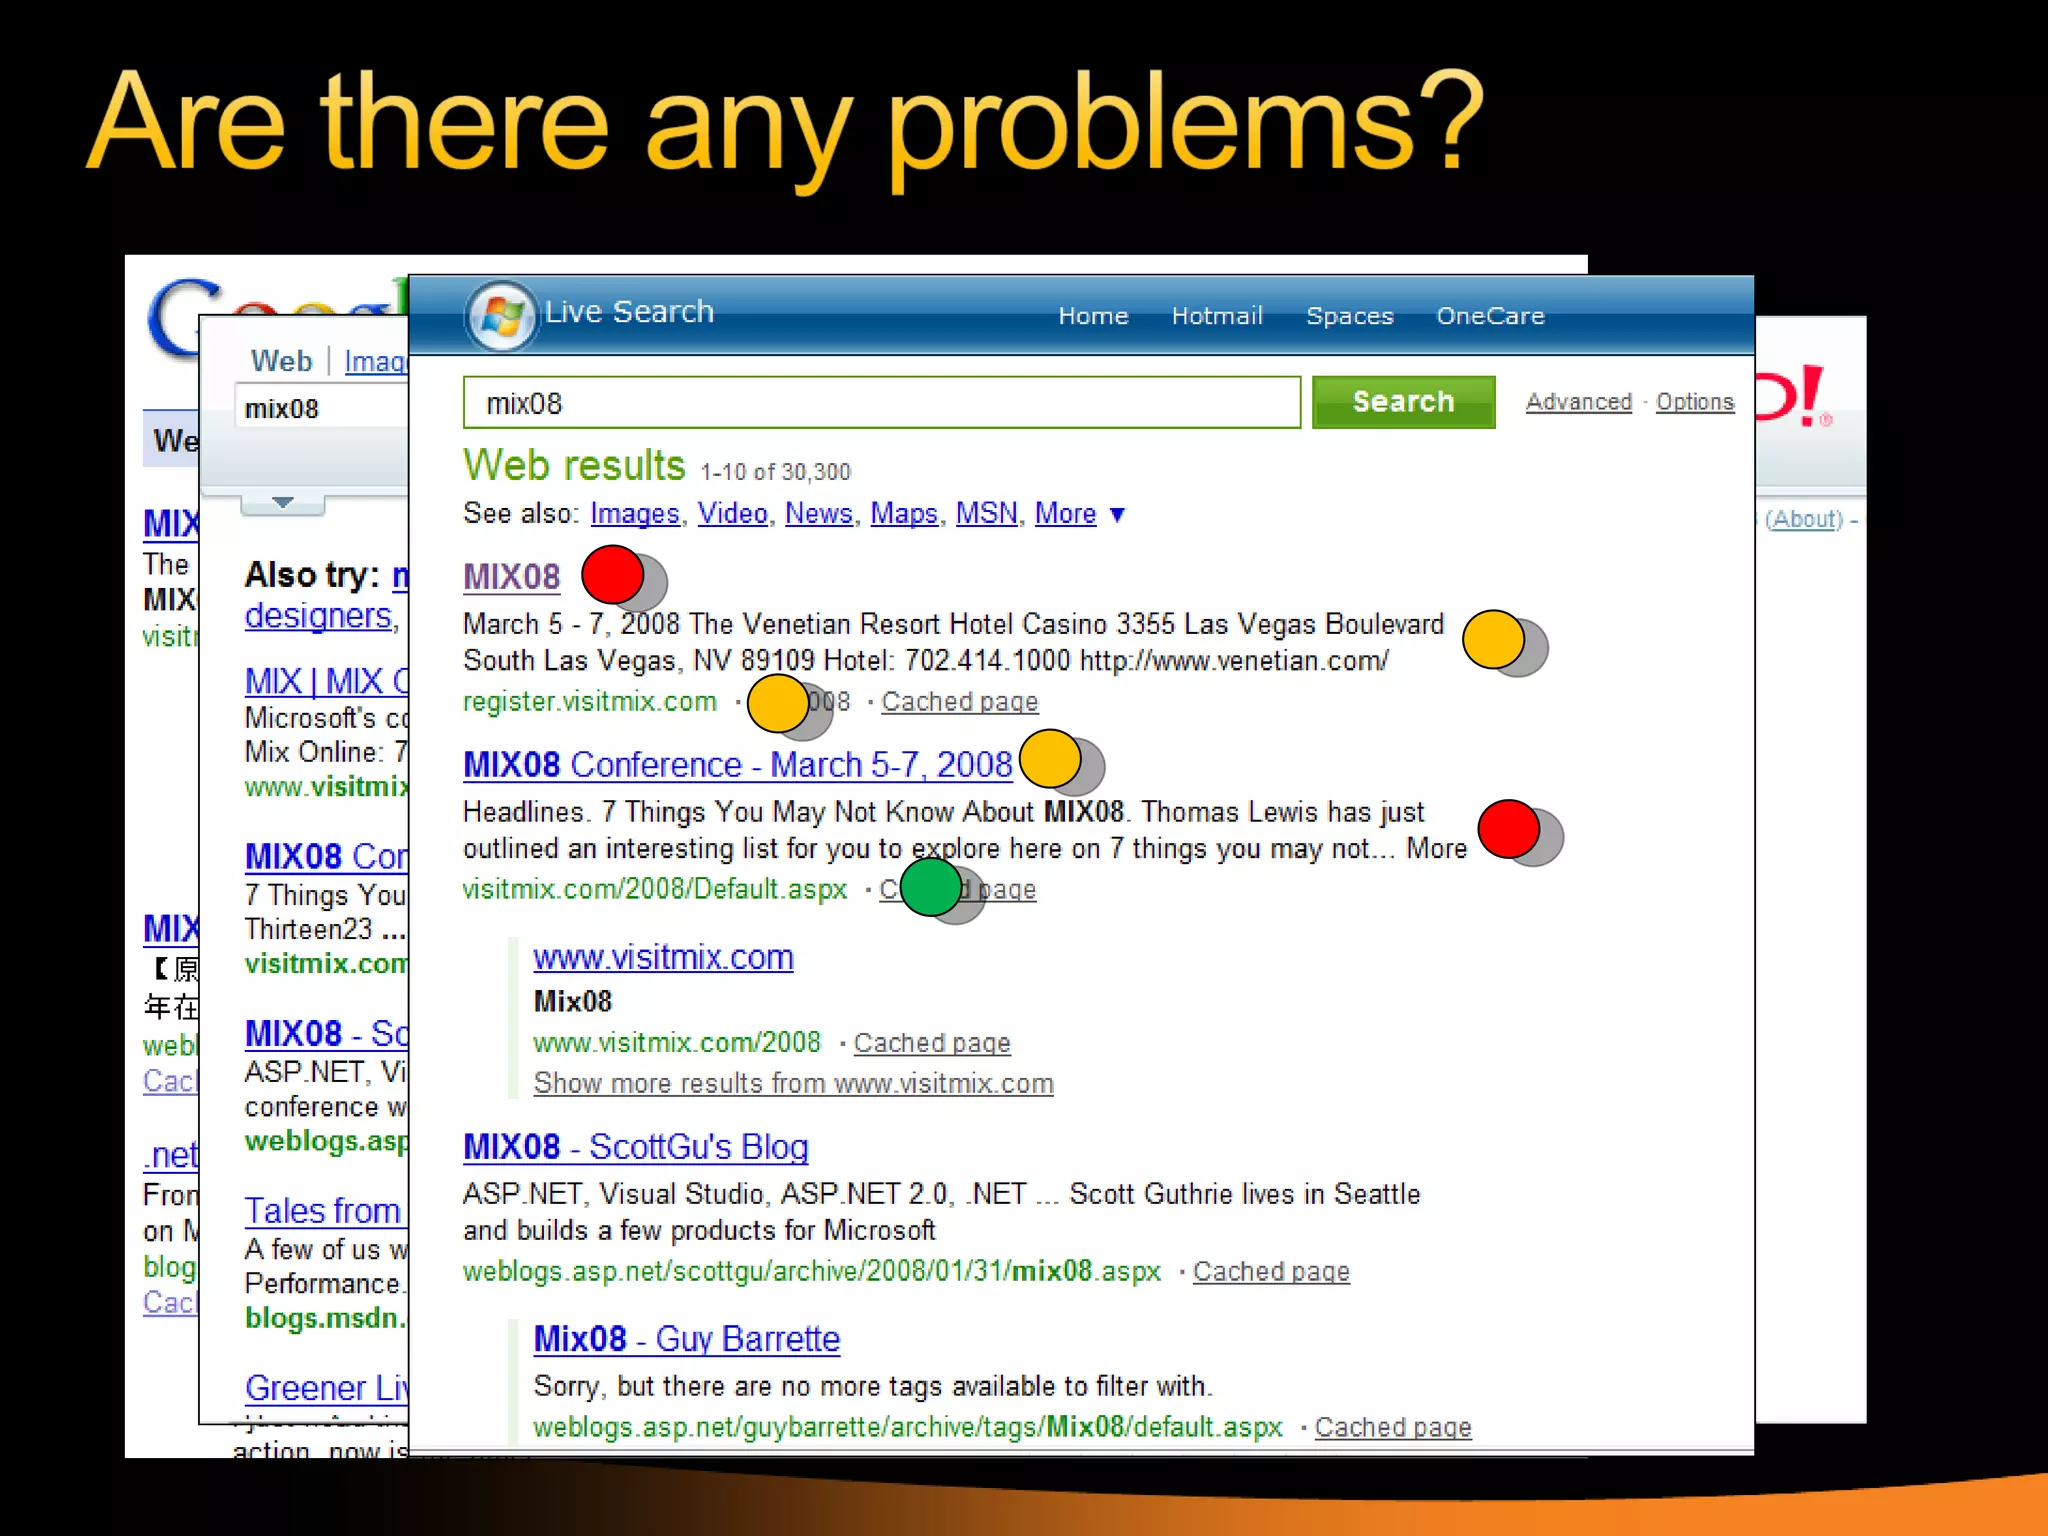Open Hotmail from the Live Search header

click(x=1217, y=316)
